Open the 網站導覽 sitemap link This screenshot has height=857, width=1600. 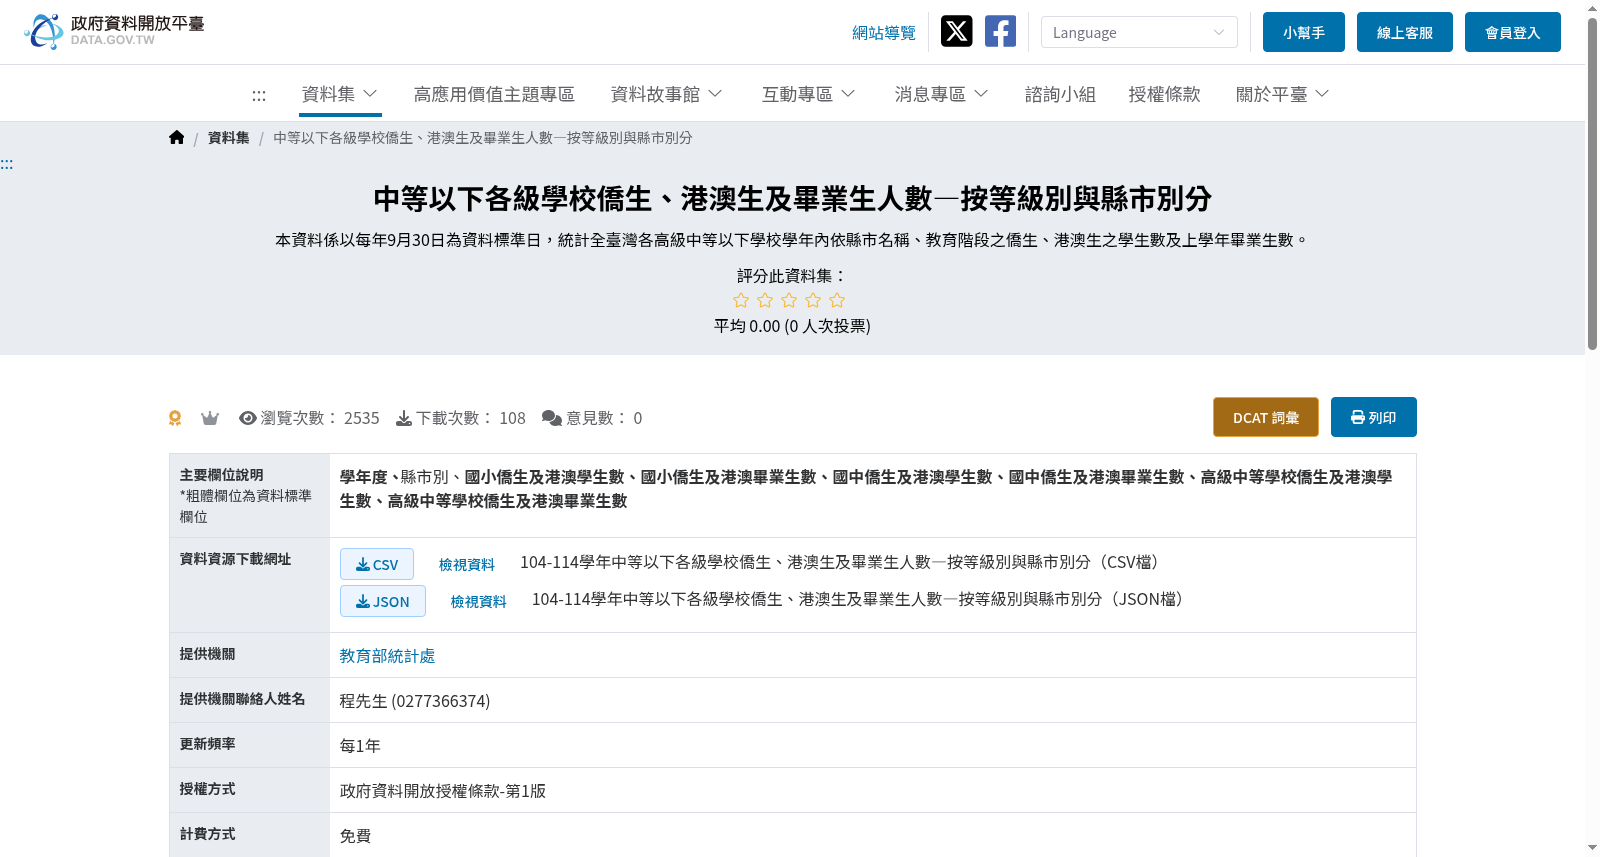coord(883,33)
